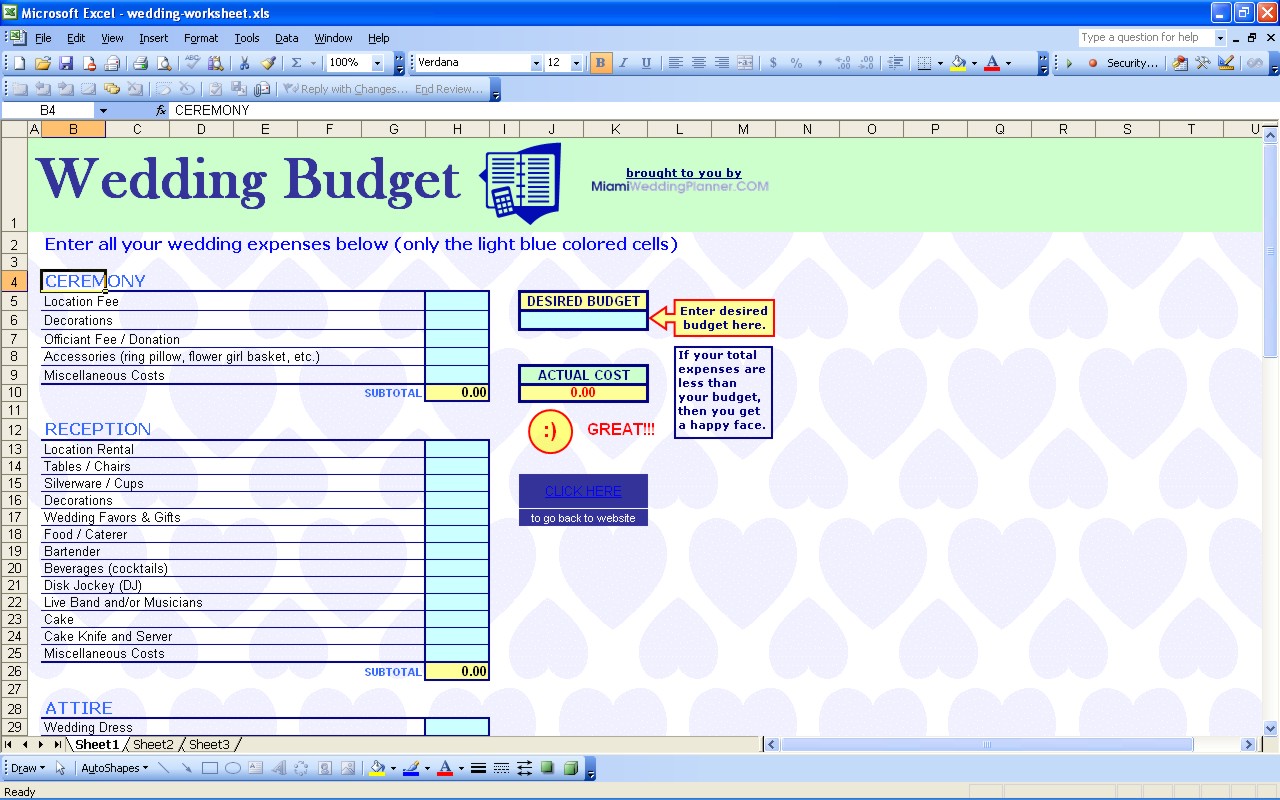Image resolution: width=1280 pixels, height=800 pixels.
Task: Select the Location Fee amount cell
Action: [x=457, y=301]
